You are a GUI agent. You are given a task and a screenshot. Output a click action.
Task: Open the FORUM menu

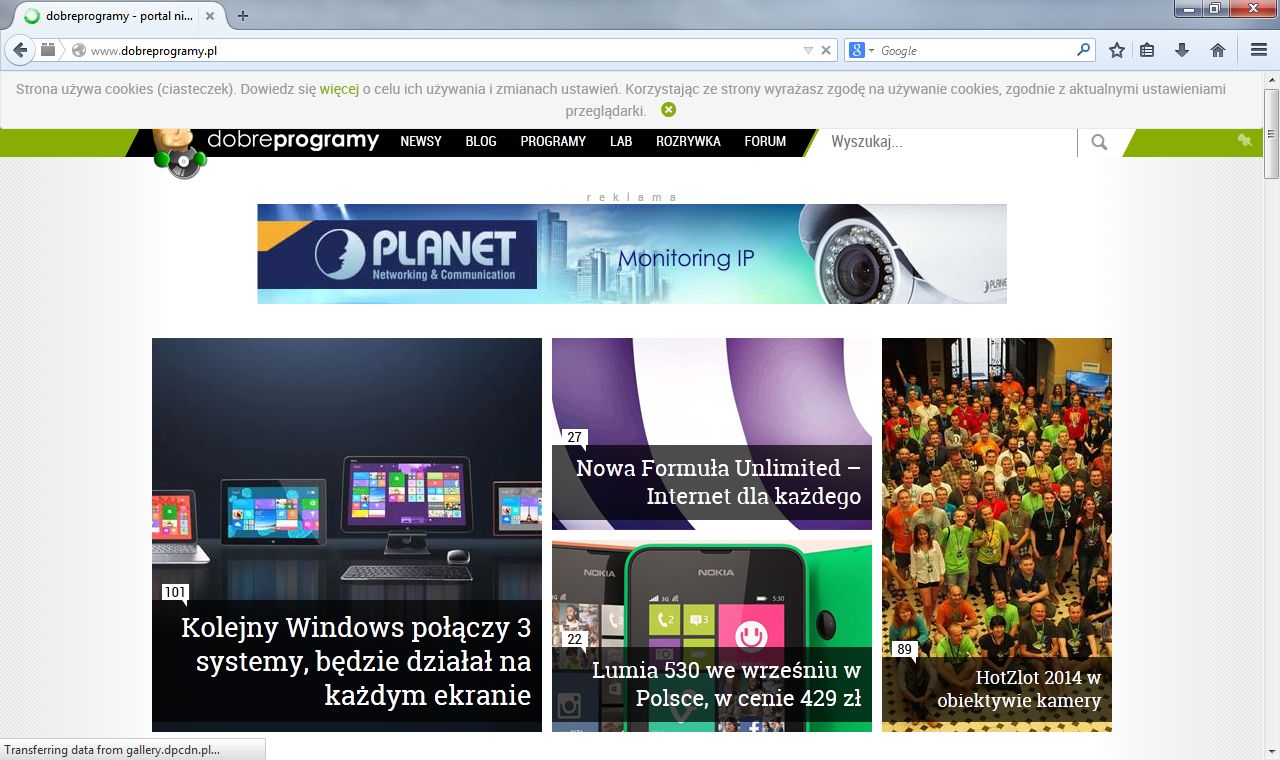point(765,142)
